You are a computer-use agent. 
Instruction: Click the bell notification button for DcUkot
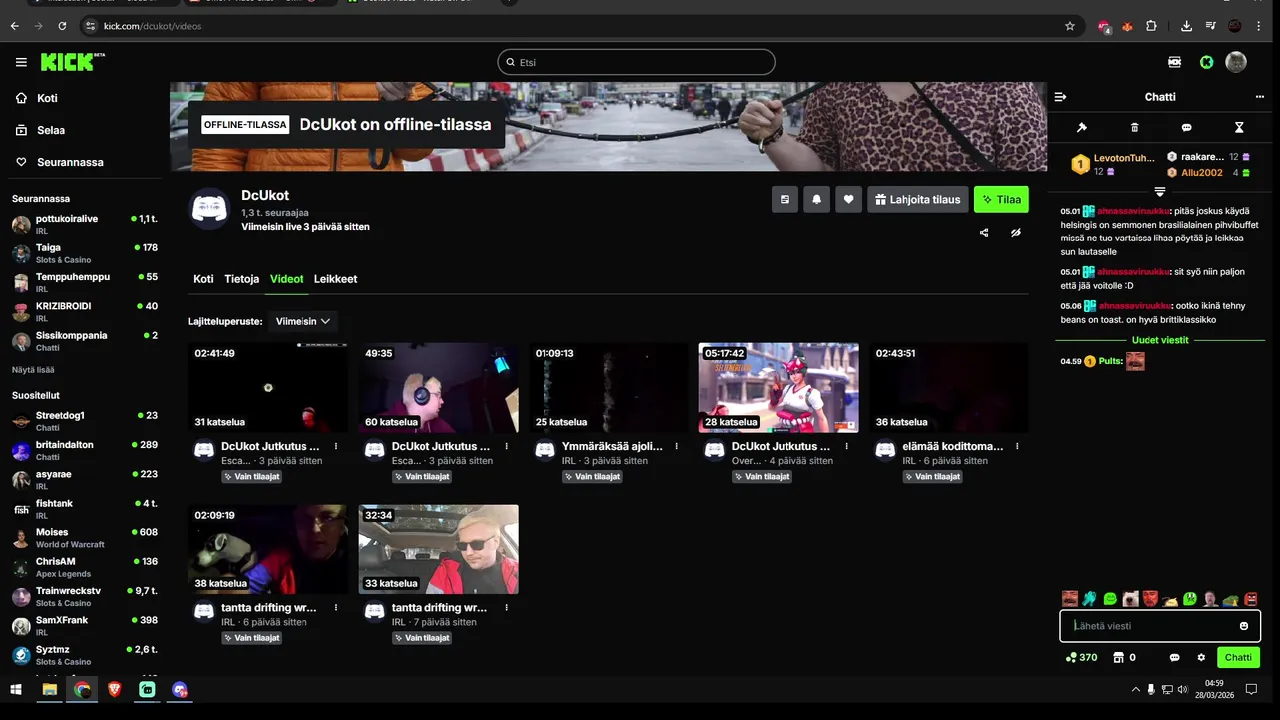(x=816, y=199)
